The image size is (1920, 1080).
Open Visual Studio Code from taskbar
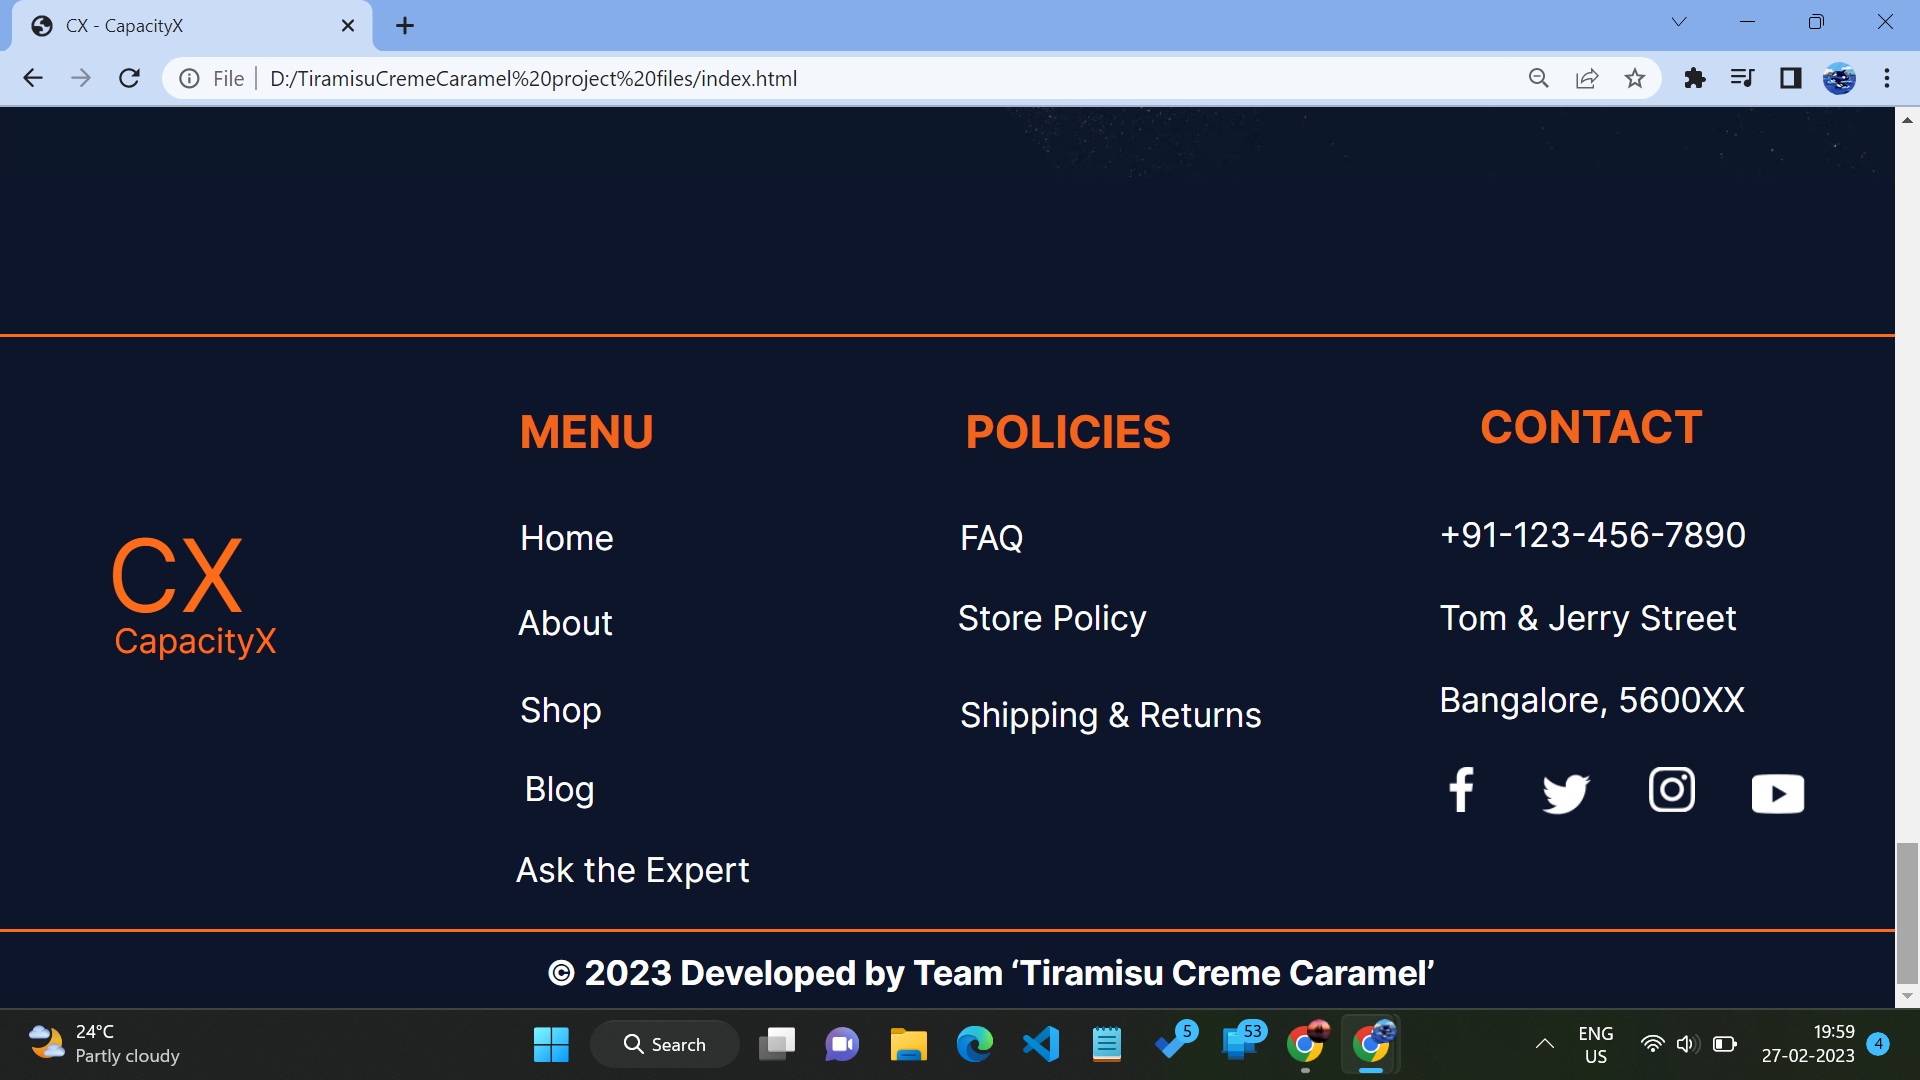point(1041,1044)
